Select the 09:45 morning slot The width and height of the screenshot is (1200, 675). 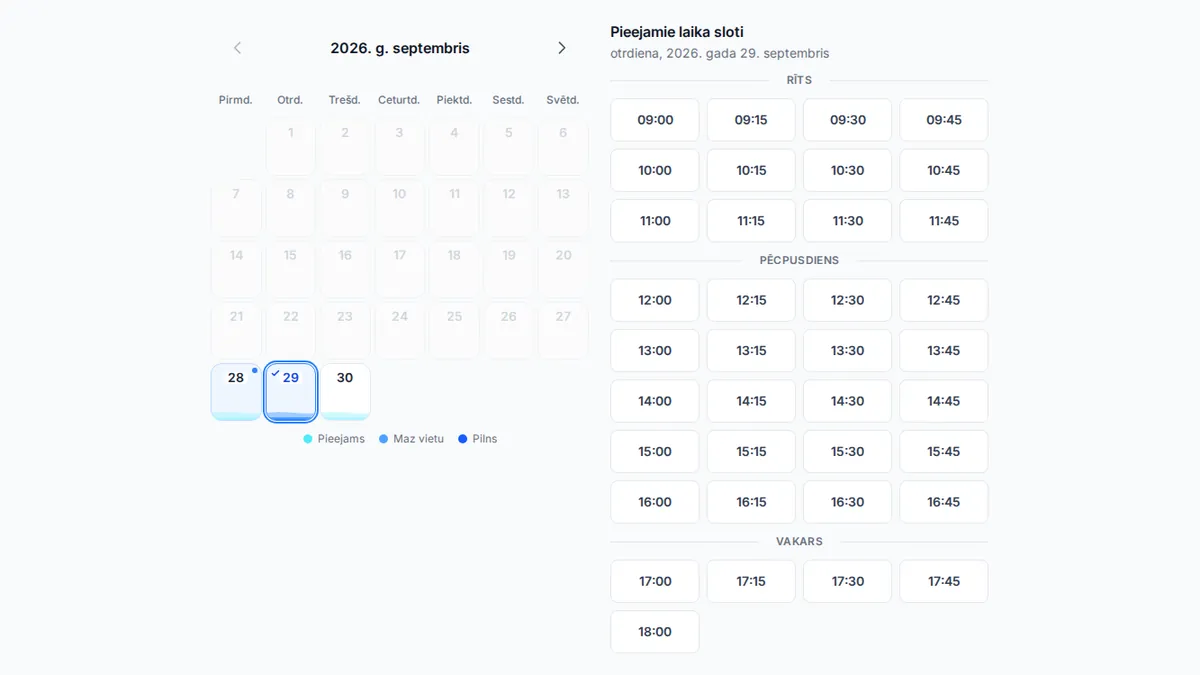tap(944, 120)
